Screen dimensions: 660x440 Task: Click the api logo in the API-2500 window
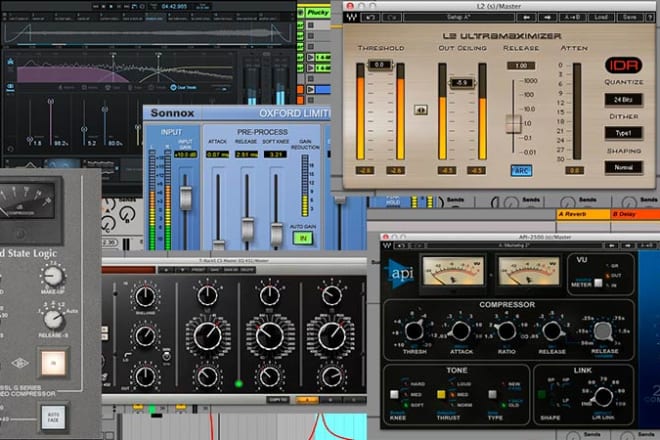pyautogui.click(x=399, y=274)
